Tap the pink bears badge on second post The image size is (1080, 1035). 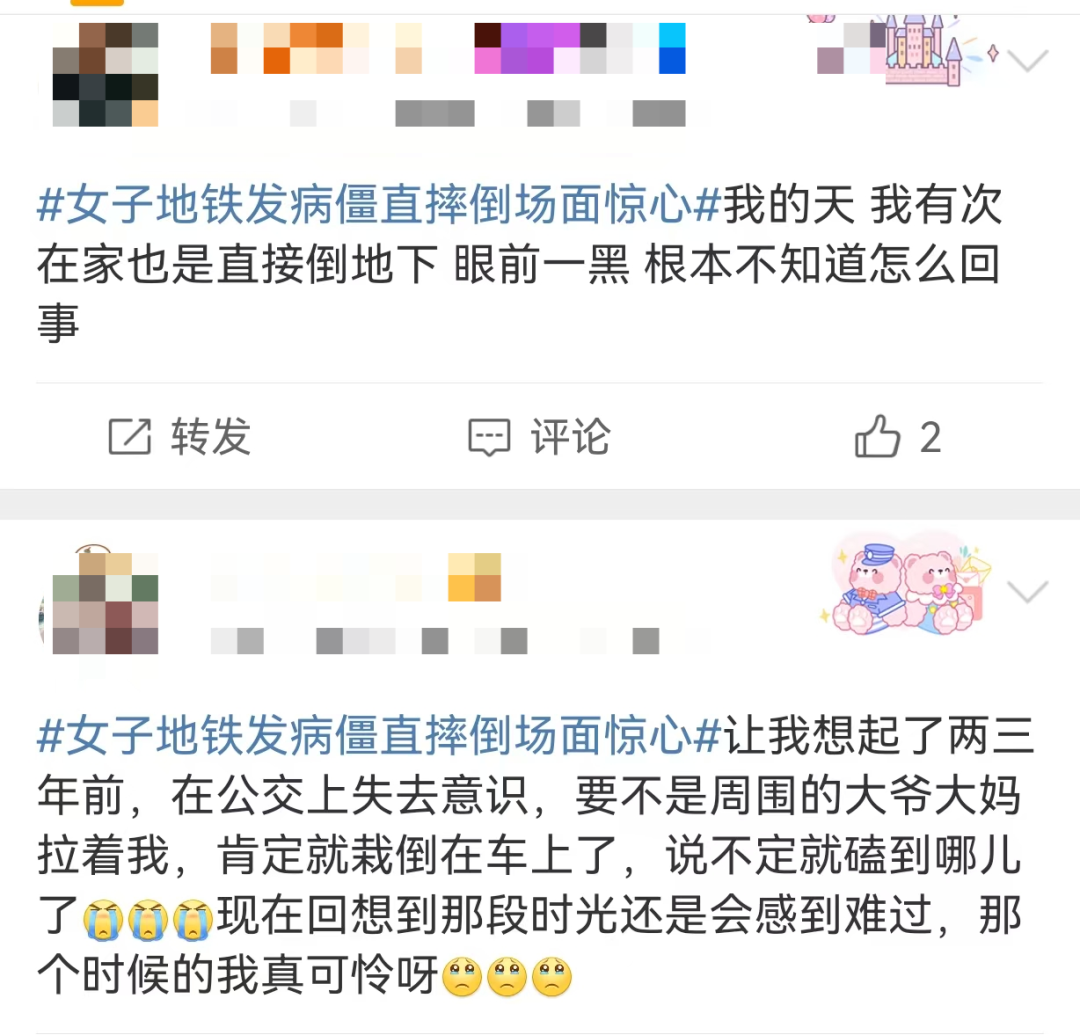(906, 583)
